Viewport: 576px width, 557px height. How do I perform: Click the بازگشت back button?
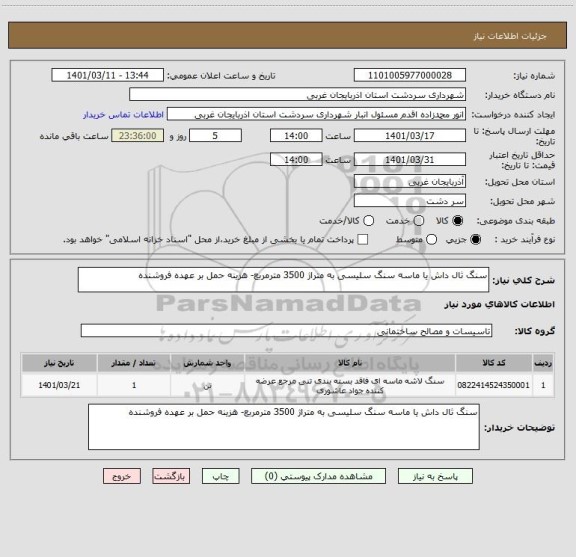click(x=171, y=476)
